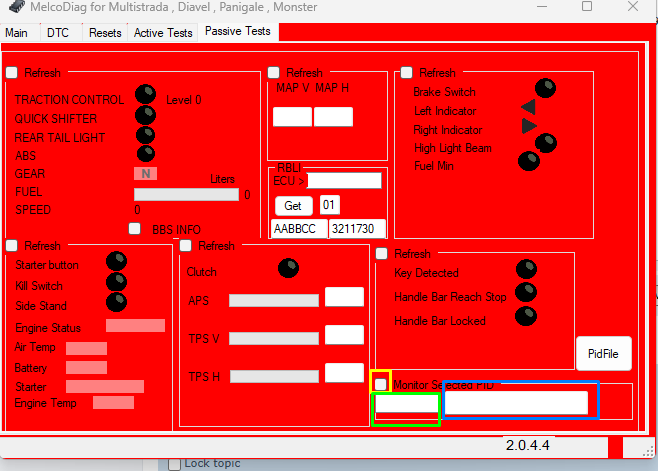Image resolution: width=658 pixels, height=471 pixels.
Task: Close the MelcoDiag window
Action: pos(633,6)
